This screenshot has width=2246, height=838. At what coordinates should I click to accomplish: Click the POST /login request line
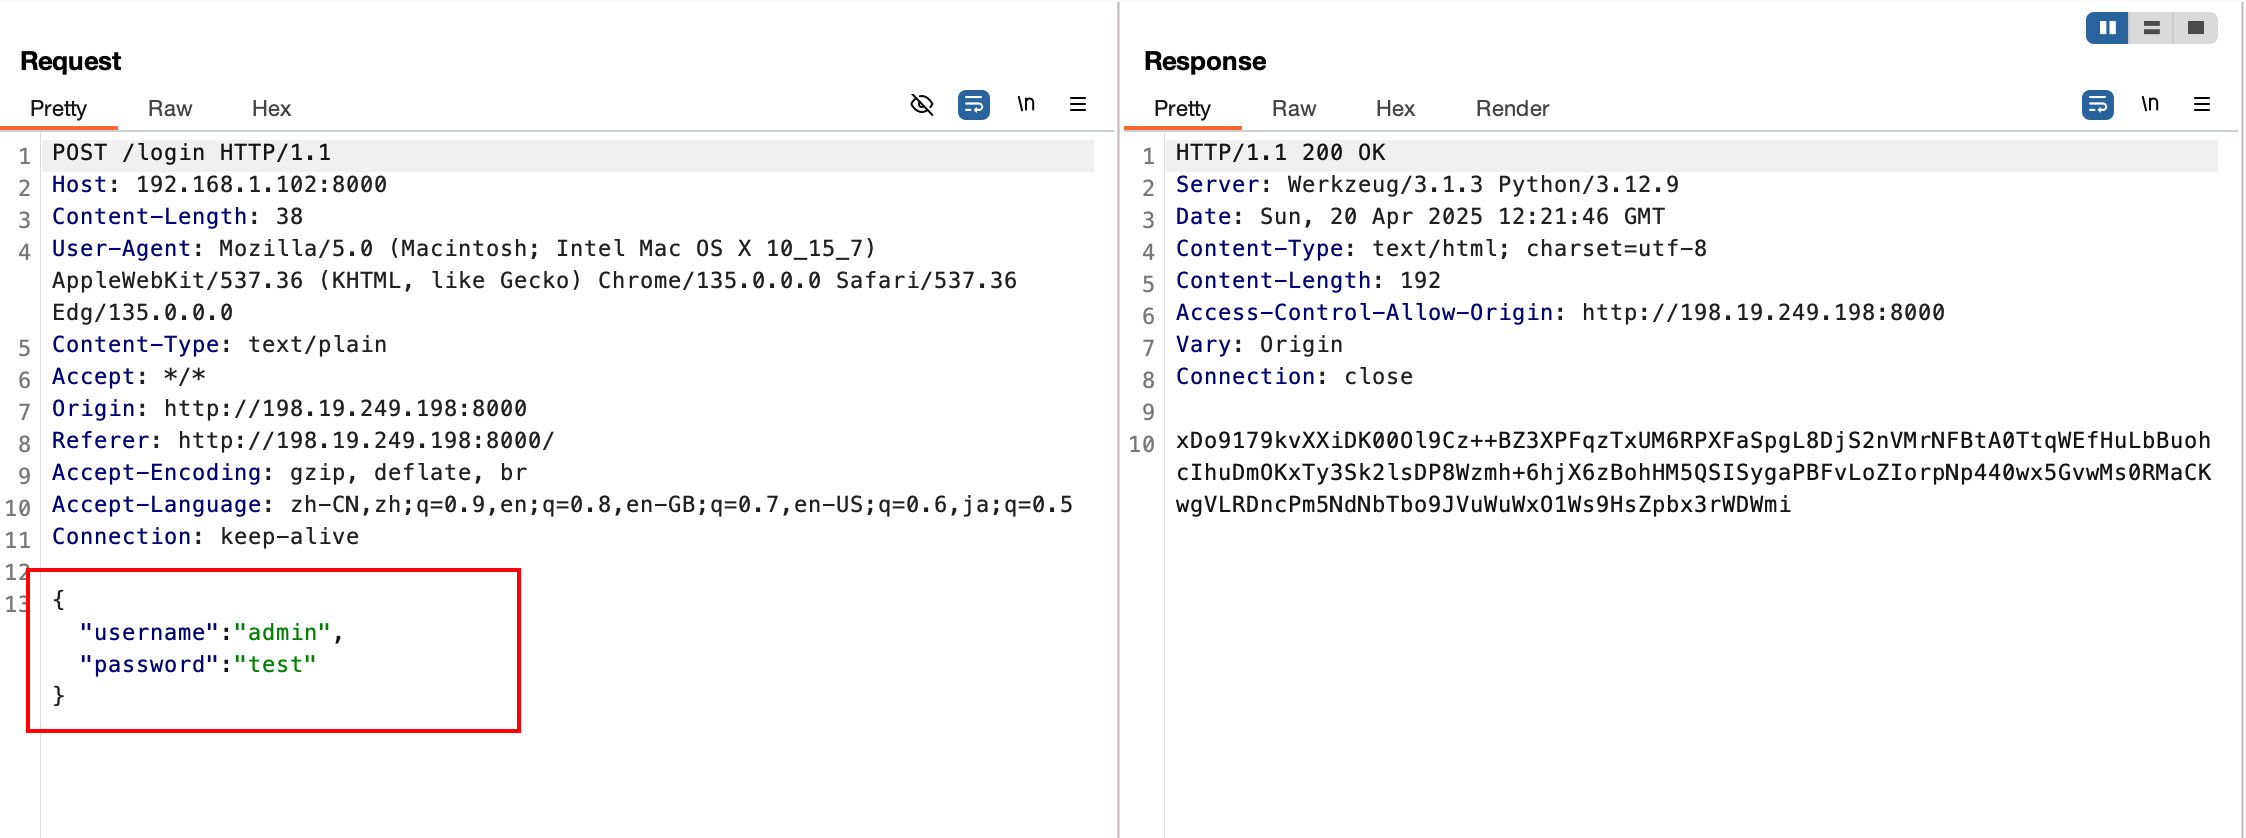click(191, 152)
